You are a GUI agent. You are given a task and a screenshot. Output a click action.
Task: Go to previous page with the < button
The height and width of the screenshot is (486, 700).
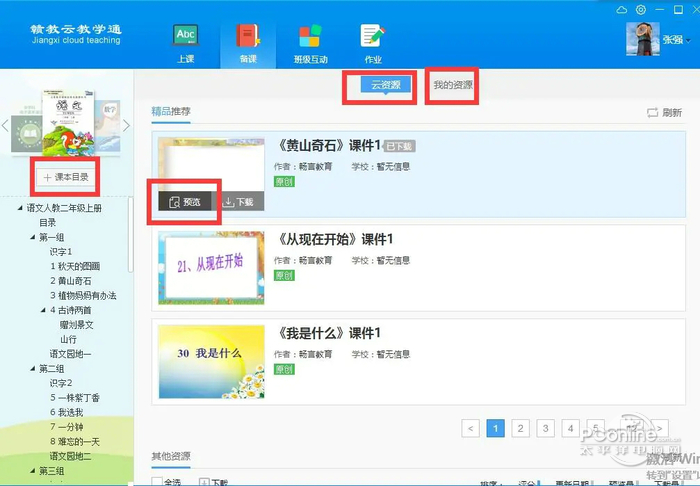pos(471,428)
